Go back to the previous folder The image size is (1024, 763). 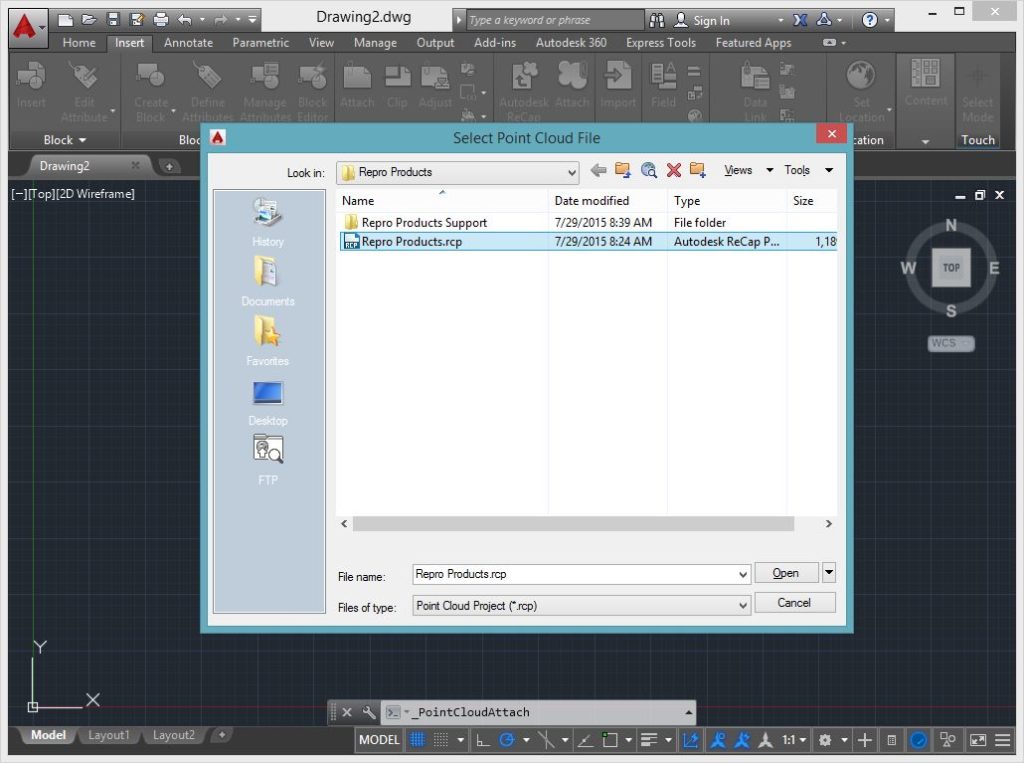(x=598, y=170)
